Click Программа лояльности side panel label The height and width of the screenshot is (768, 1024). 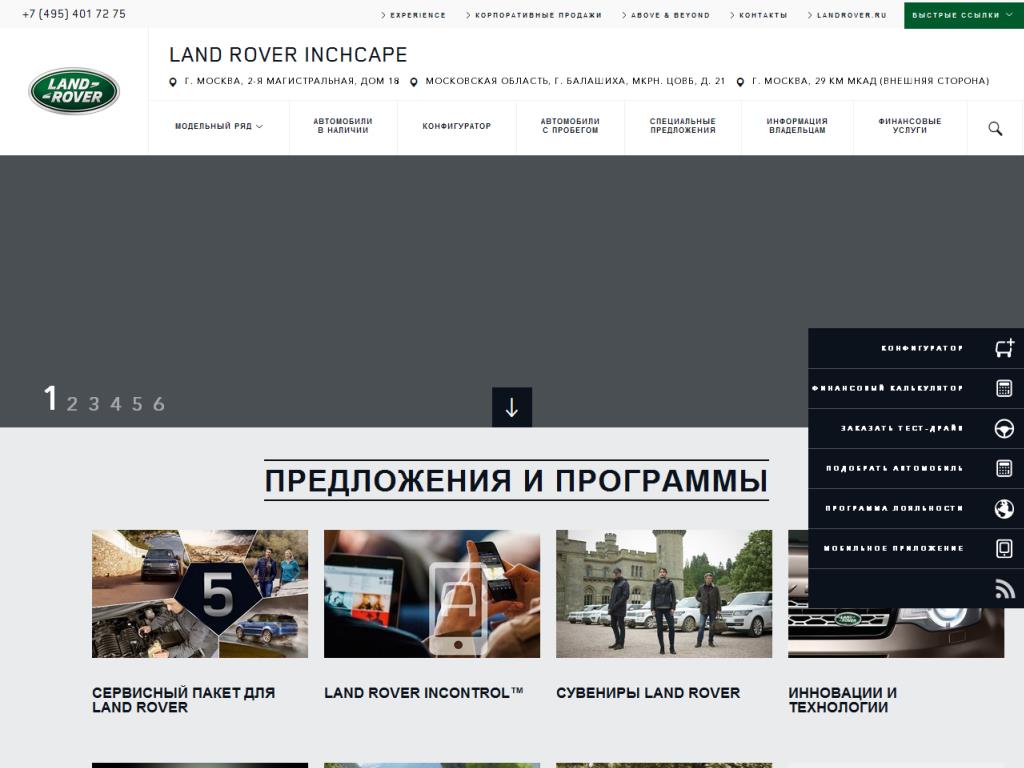[x=894, y=508]
